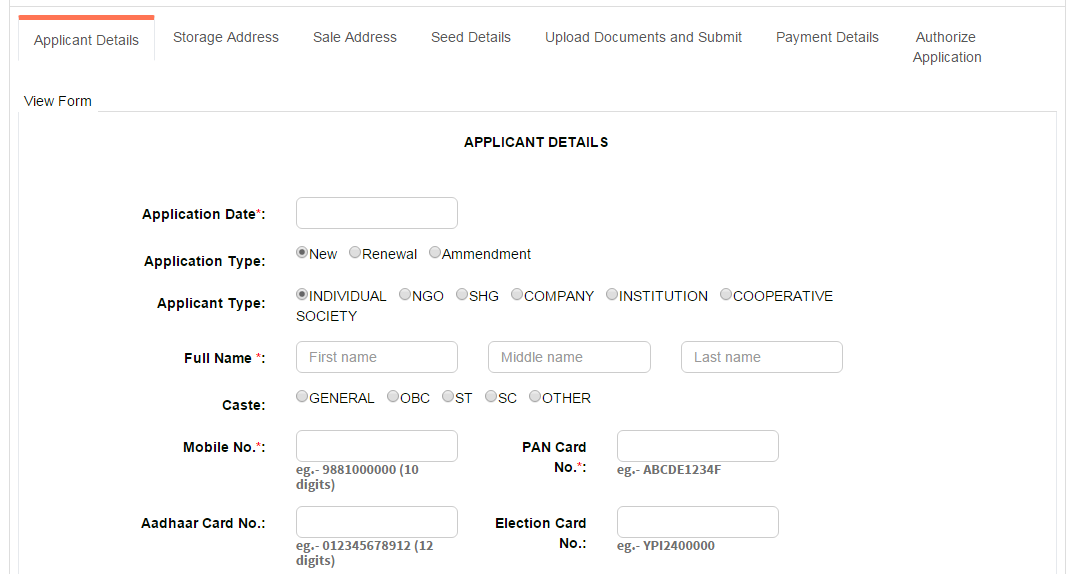Open the Authorize Application tab
Screen dimensions: 1078x574
point(947,47)
